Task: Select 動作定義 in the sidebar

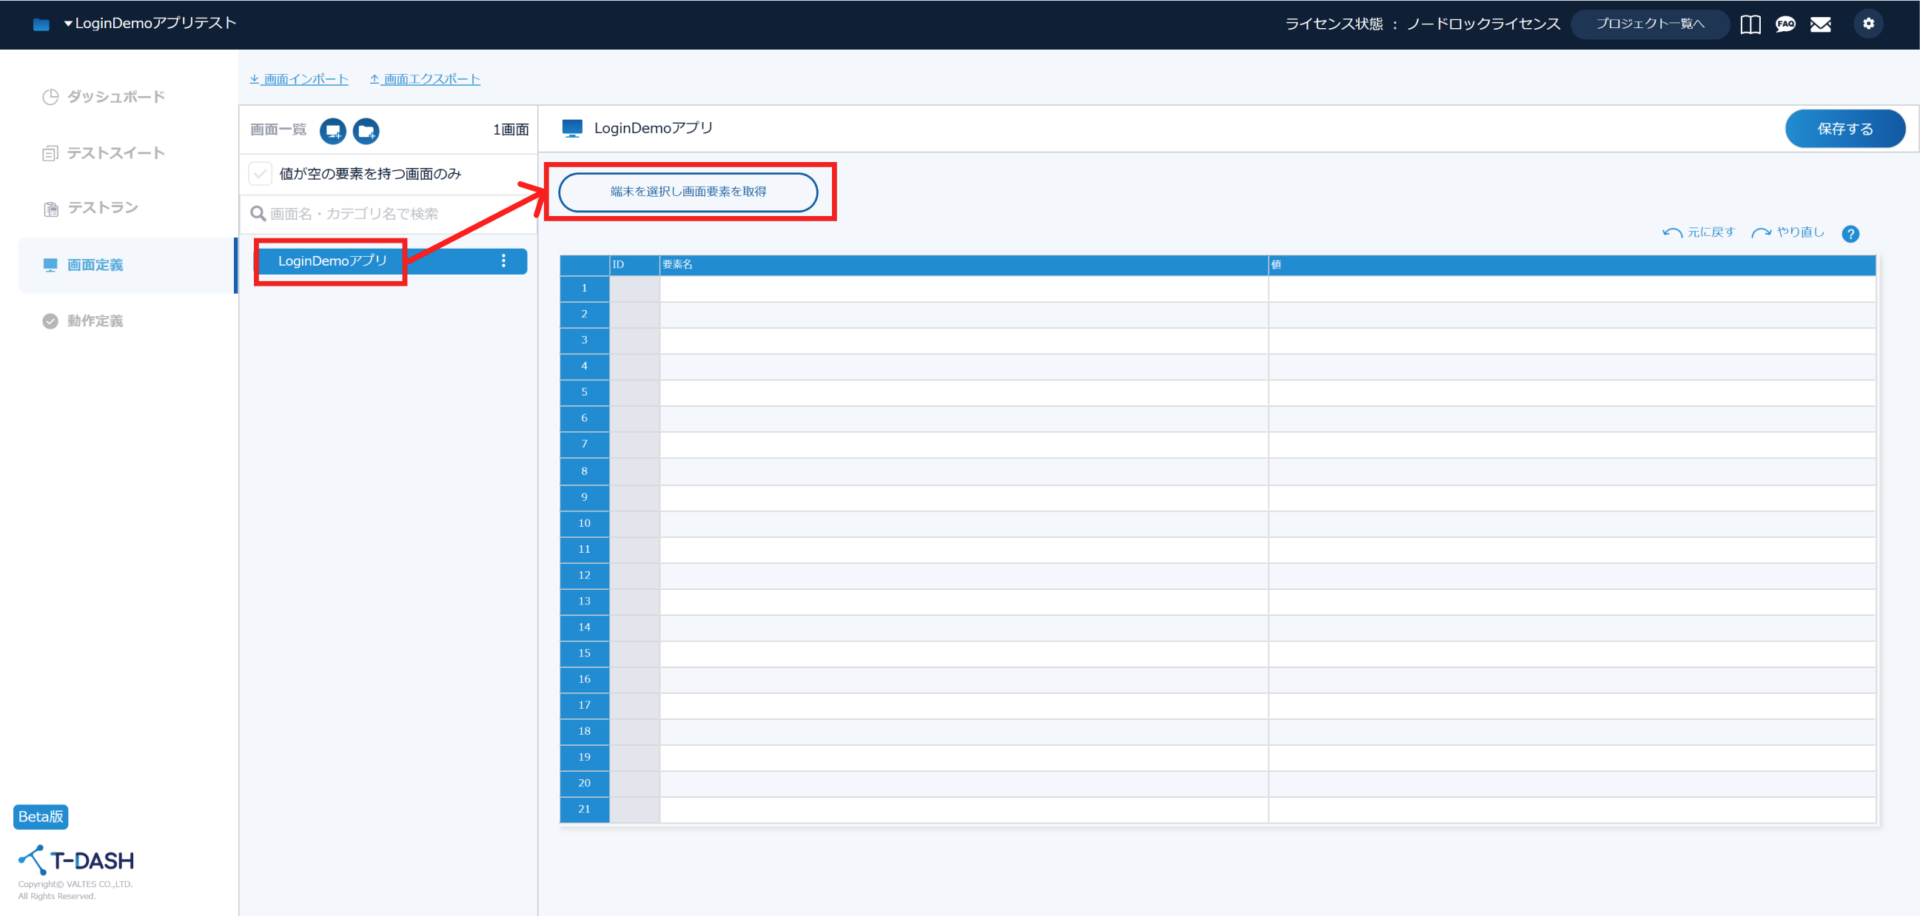Action: pyautogui.click(x=95, y=321)
